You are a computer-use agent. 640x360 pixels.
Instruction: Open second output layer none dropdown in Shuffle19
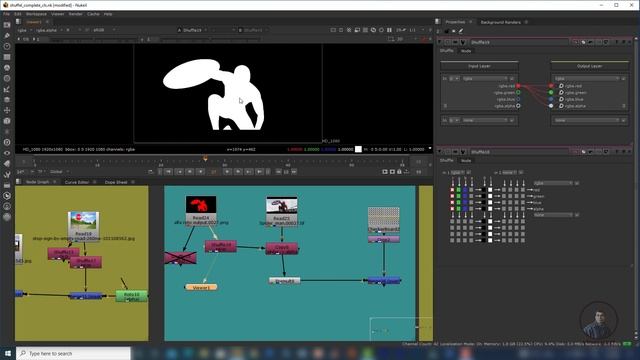point(586,120)
